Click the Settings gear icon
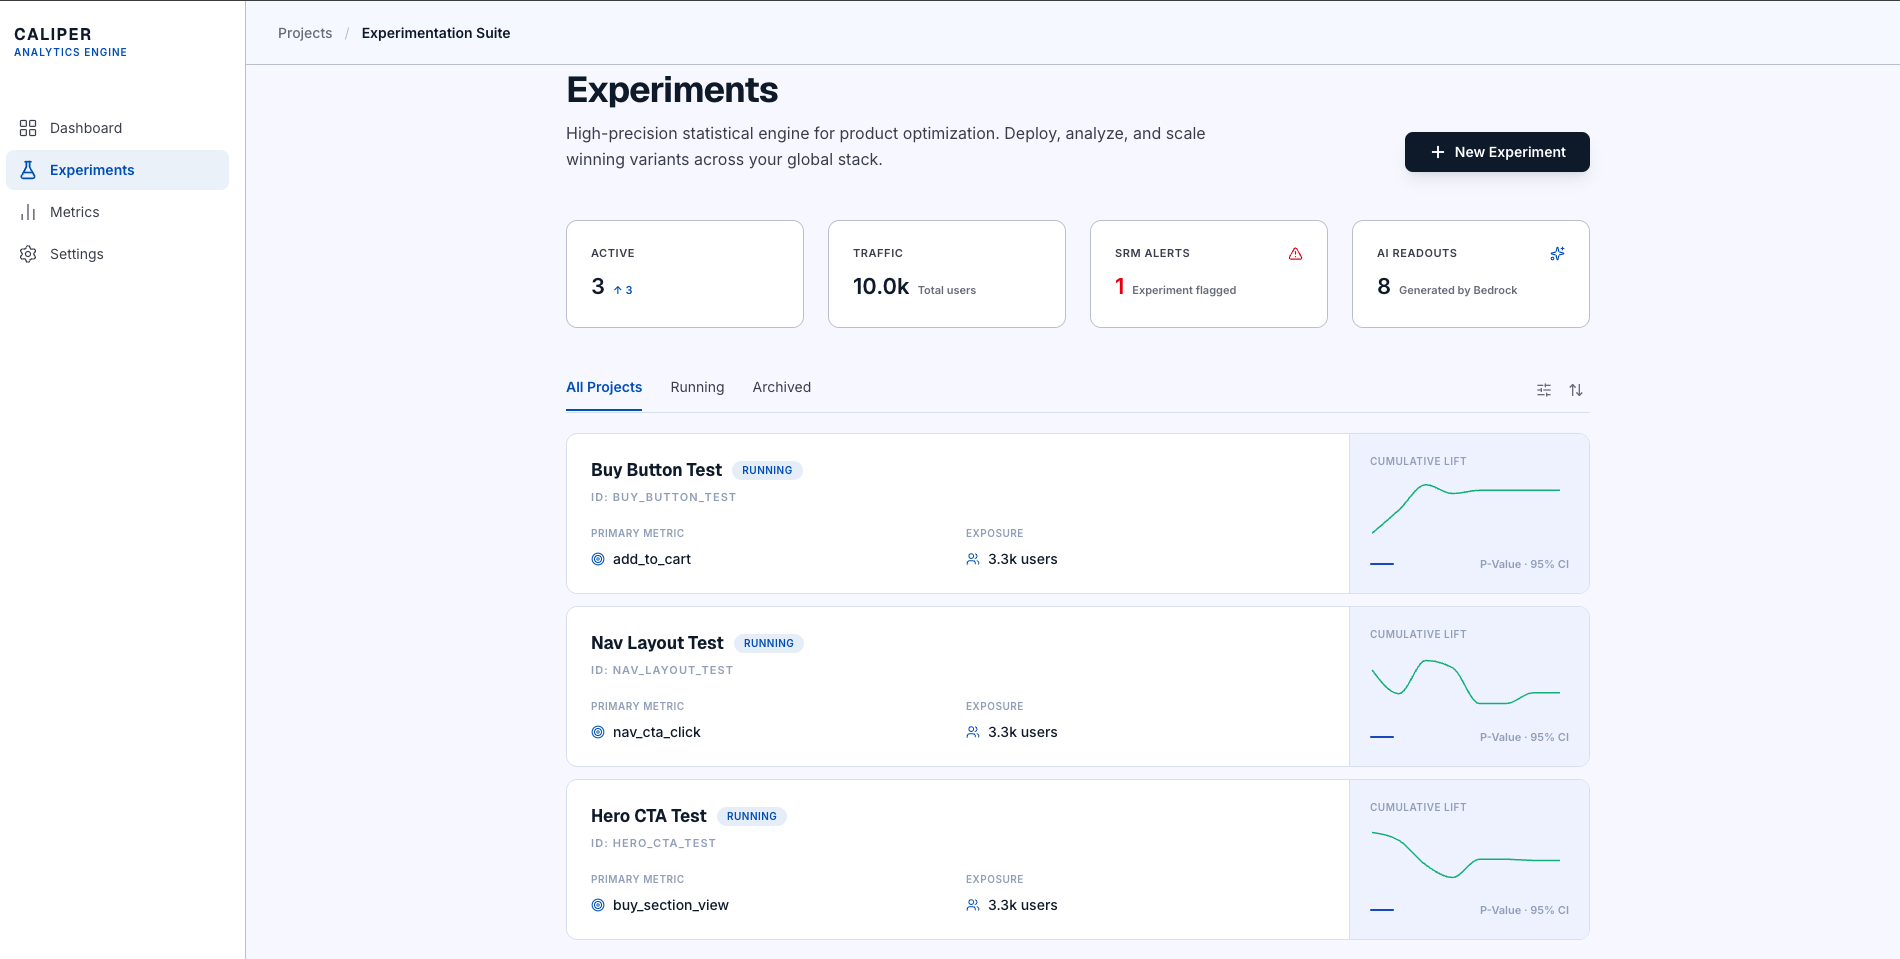The image size is (1900, 959). point(28,254)
